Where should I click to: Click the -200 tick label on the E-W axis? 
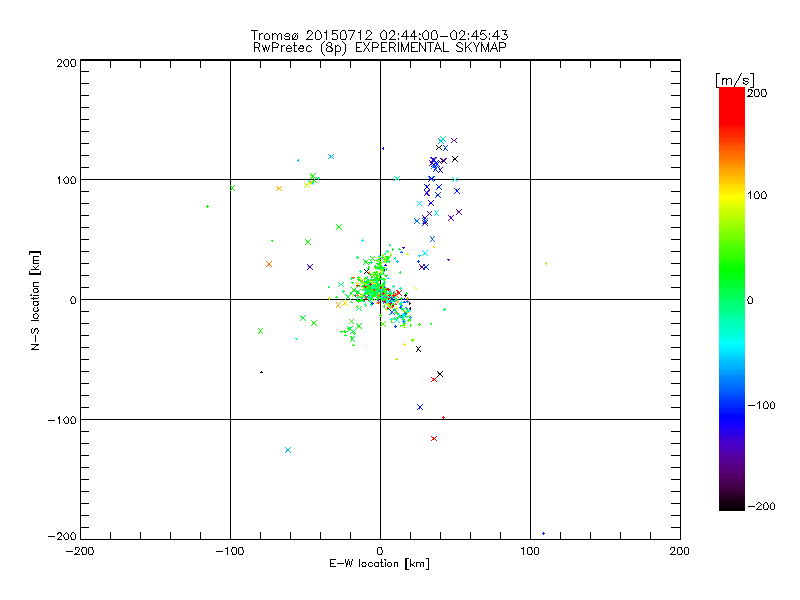click(x=80, y=551)
